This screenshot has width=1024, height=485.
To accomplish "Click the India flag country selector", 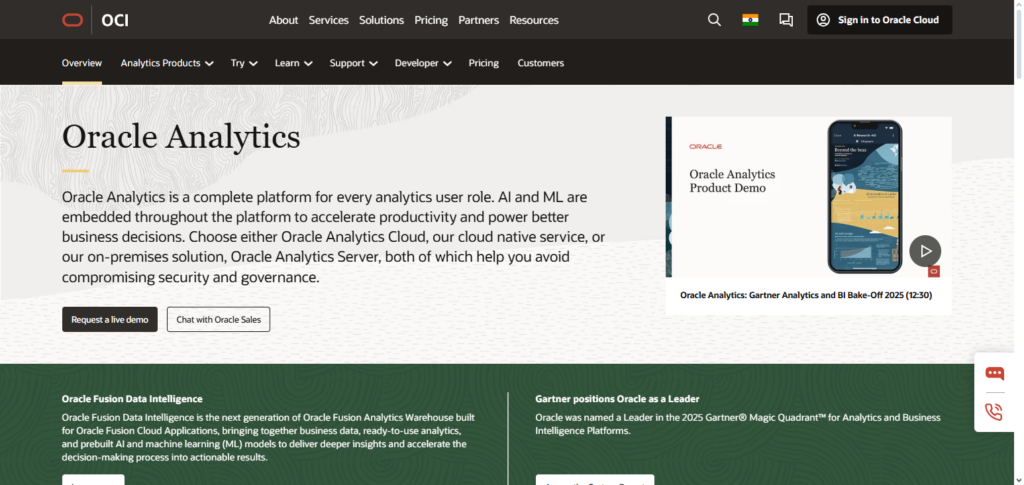I will [x=750, y=20].
